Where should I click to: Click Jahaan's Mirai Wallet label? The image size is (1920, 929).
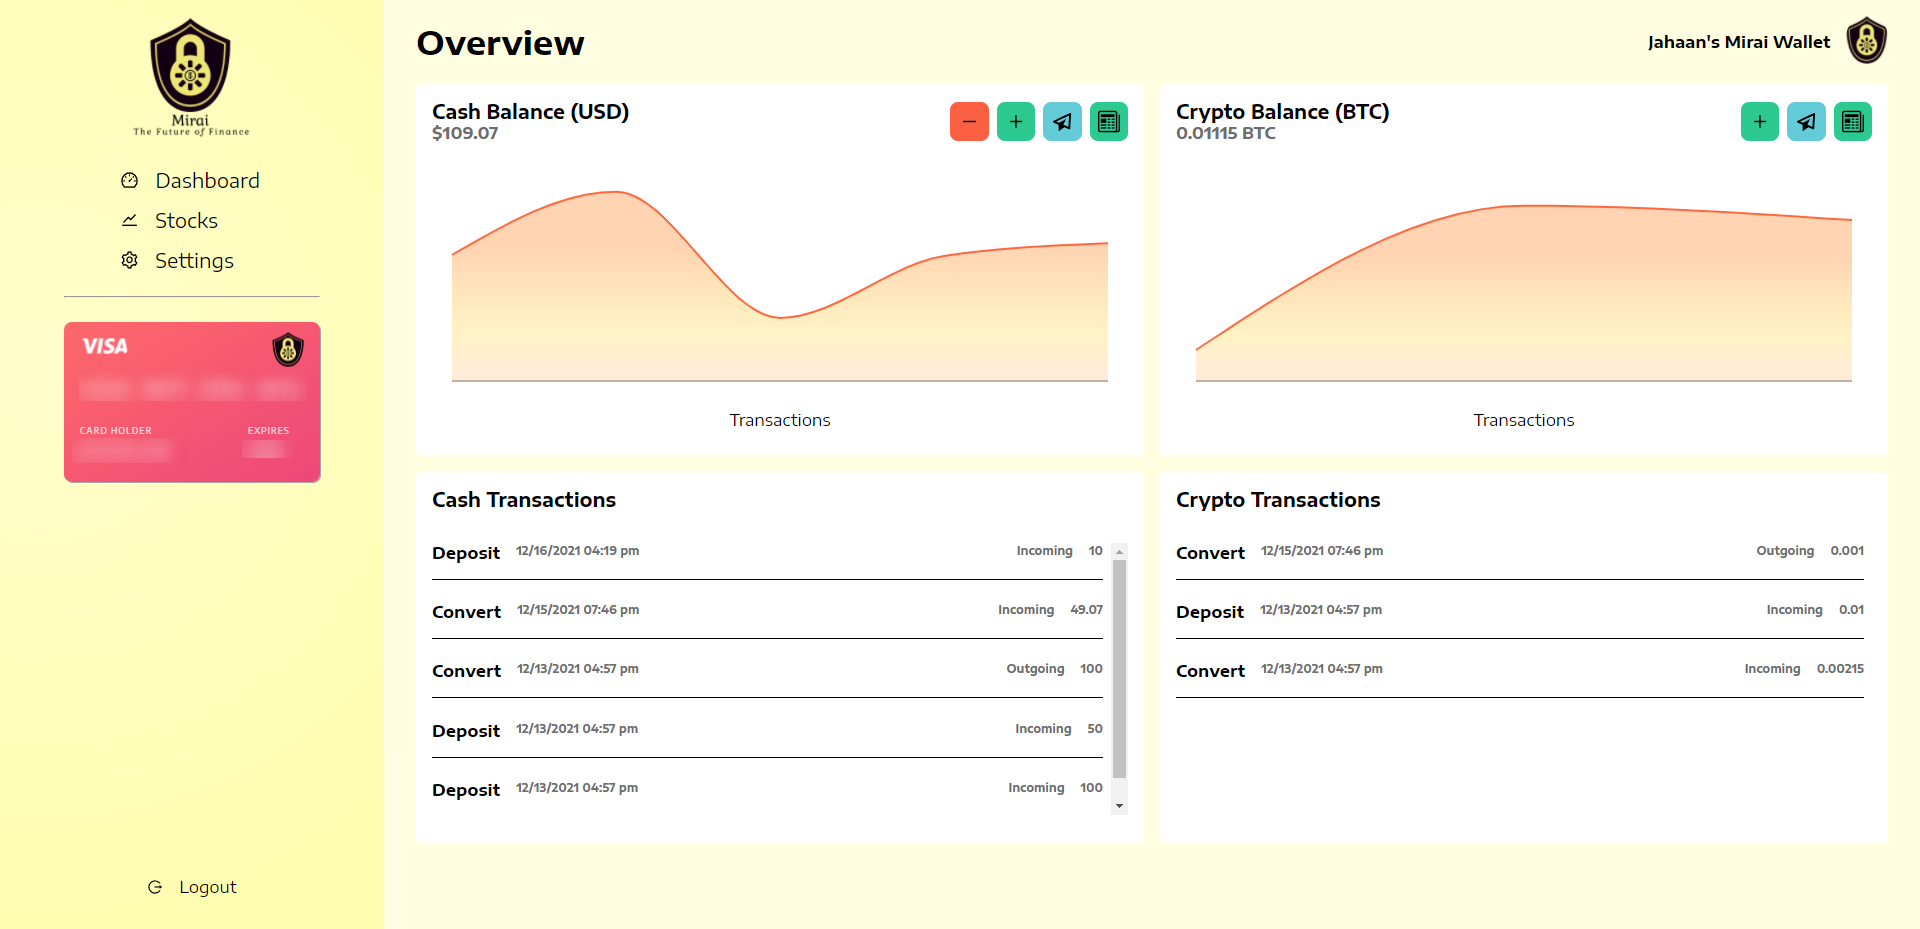coord(1739,42)
